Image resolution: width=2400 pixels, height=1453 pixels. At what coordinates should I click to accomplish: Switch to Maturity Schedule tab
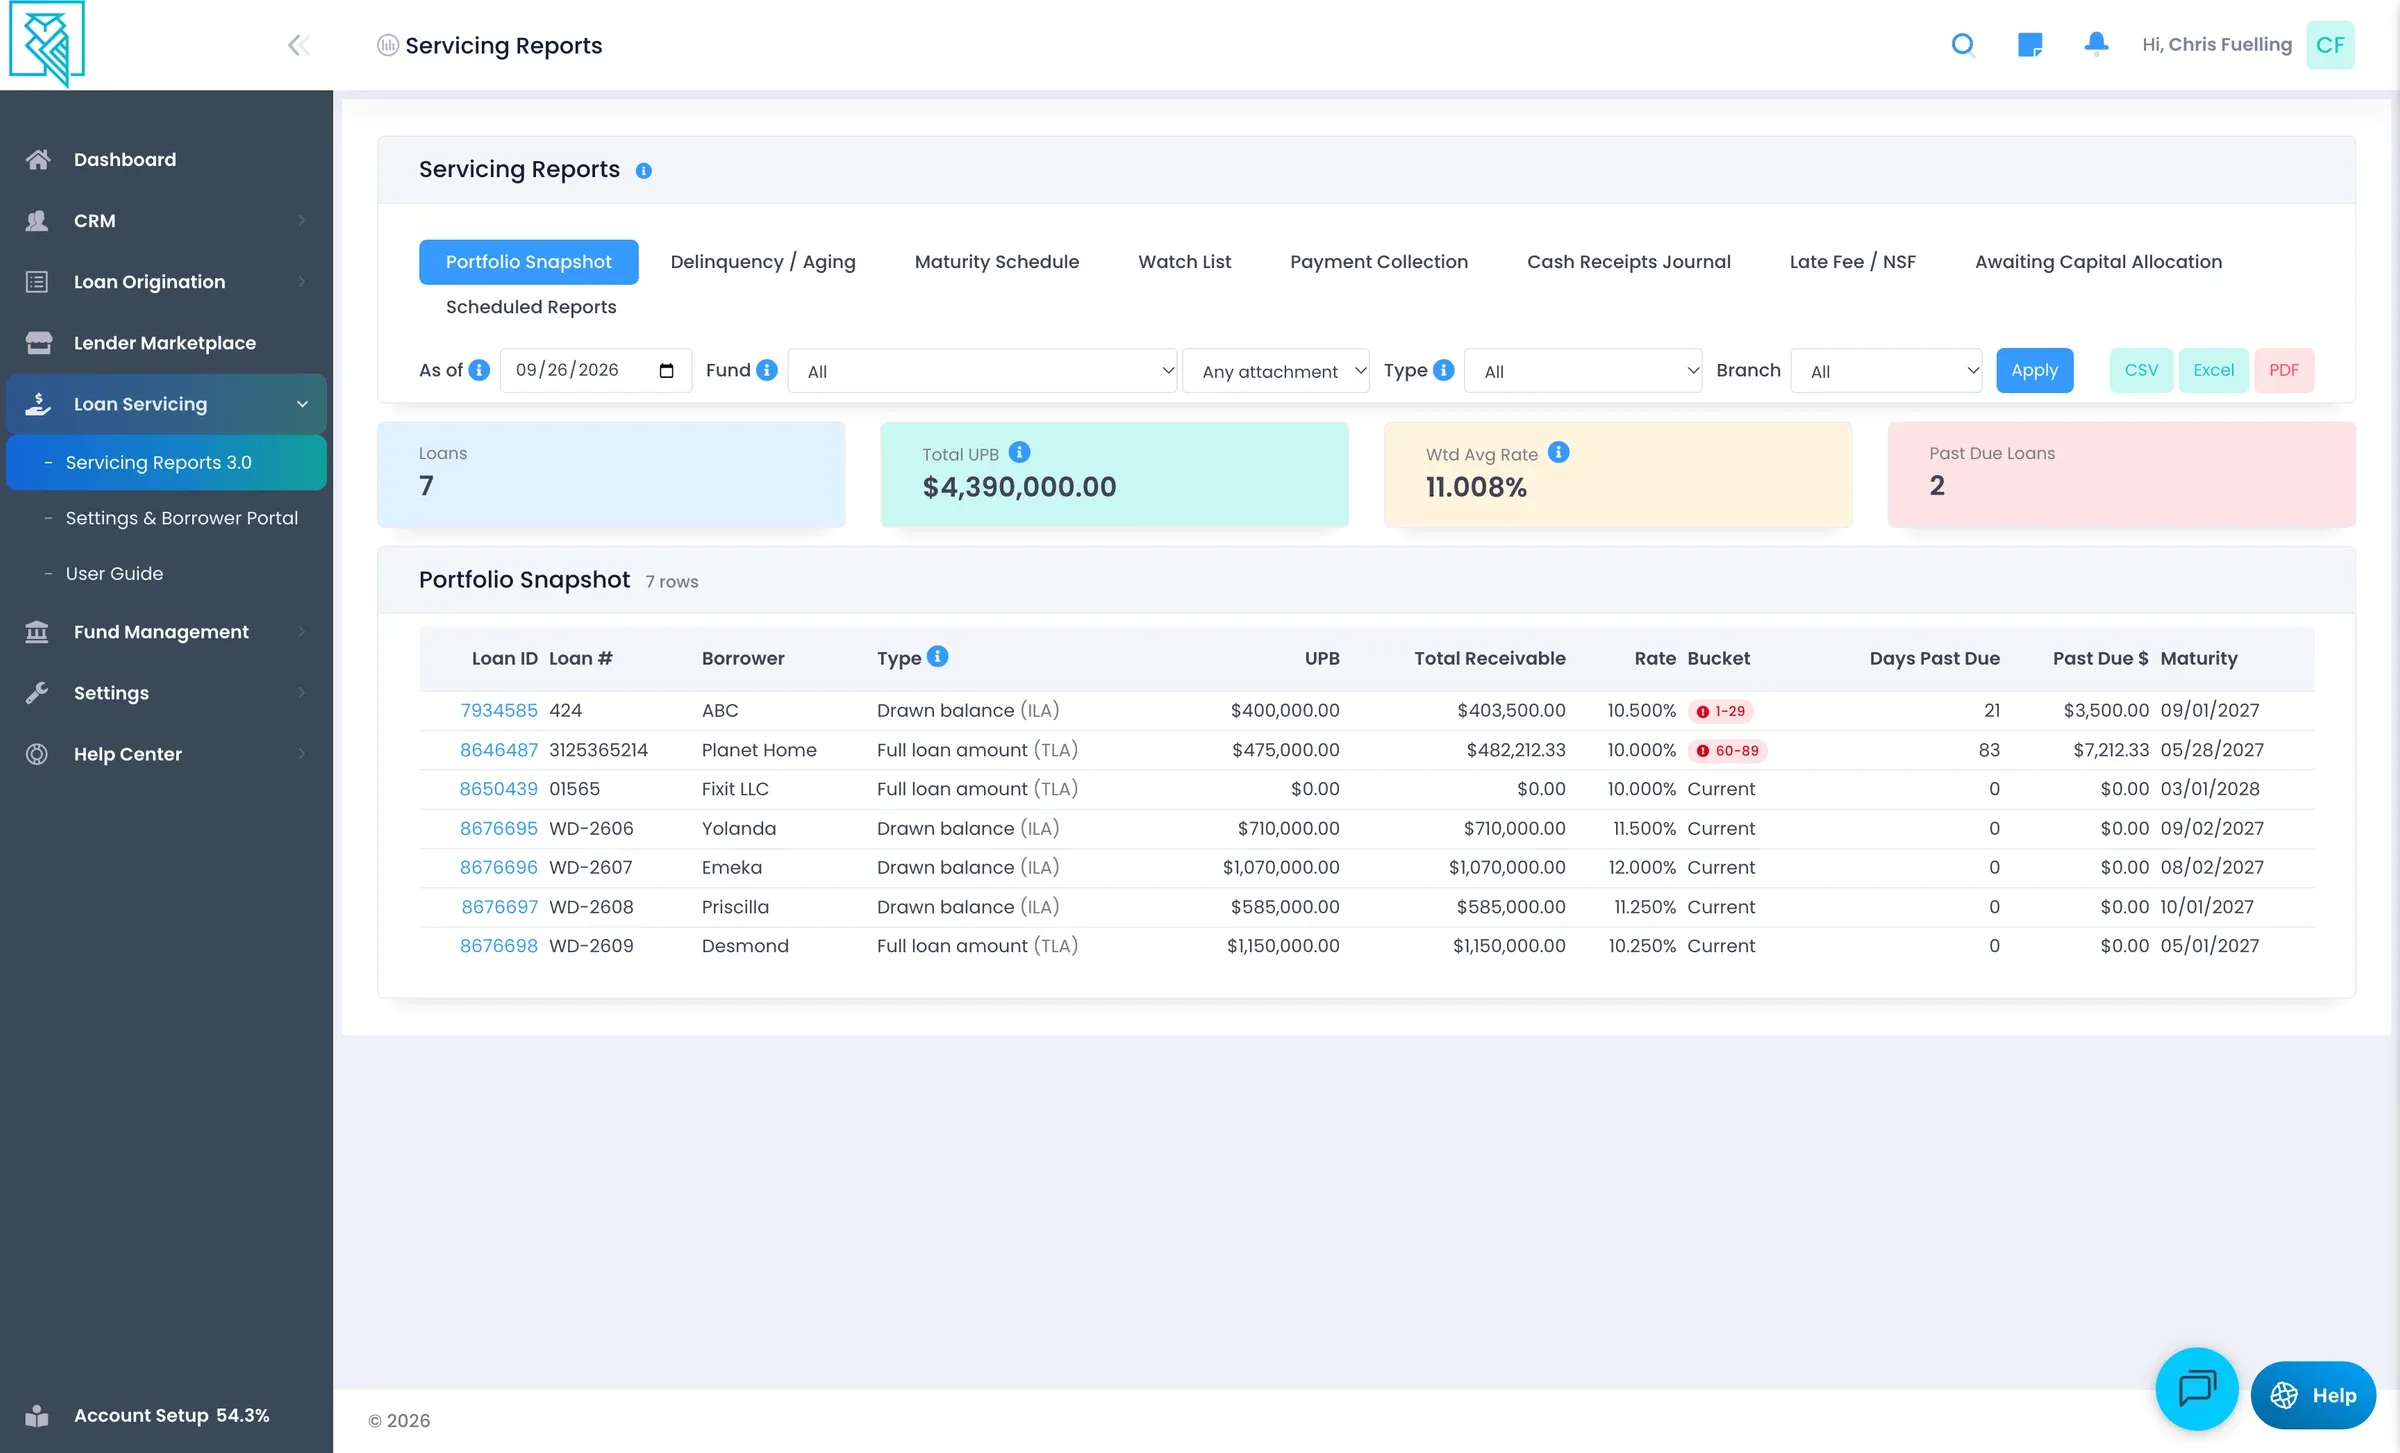pyautogui.click(x=997, y=262)
